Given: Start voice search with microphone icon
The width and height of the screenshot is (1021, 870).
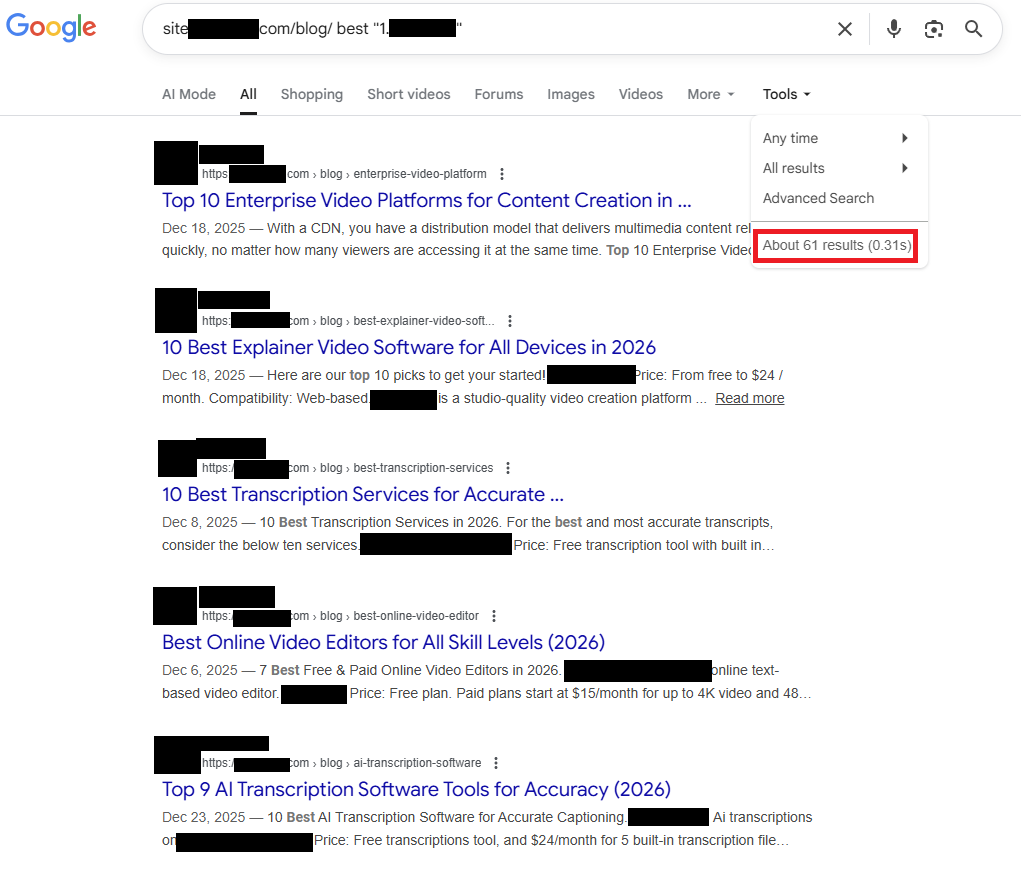Looking at the screenshot, I should (894, 29).
